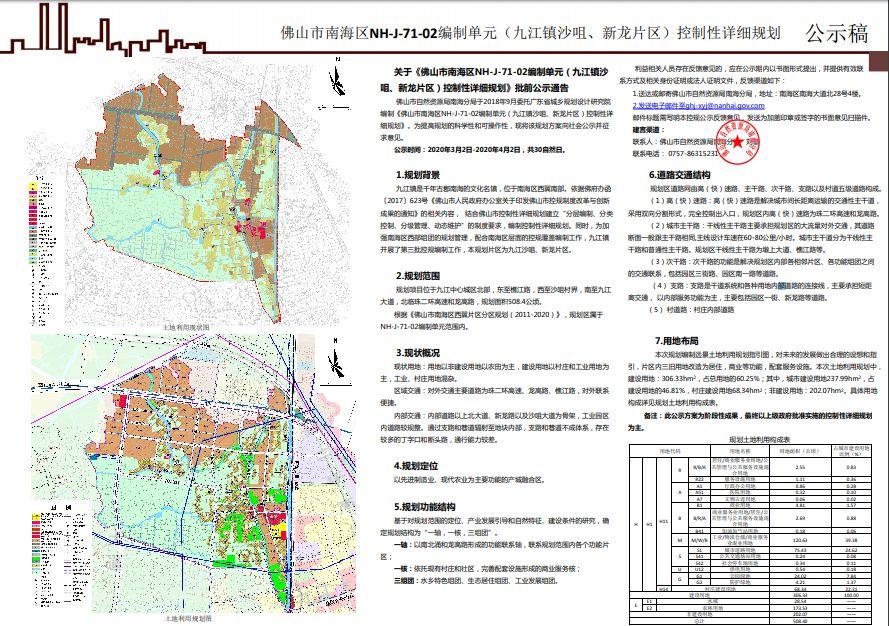The image size is (889, 626).
Task: Select the heading 1.规划背景
Action: (x=417, y=175)
